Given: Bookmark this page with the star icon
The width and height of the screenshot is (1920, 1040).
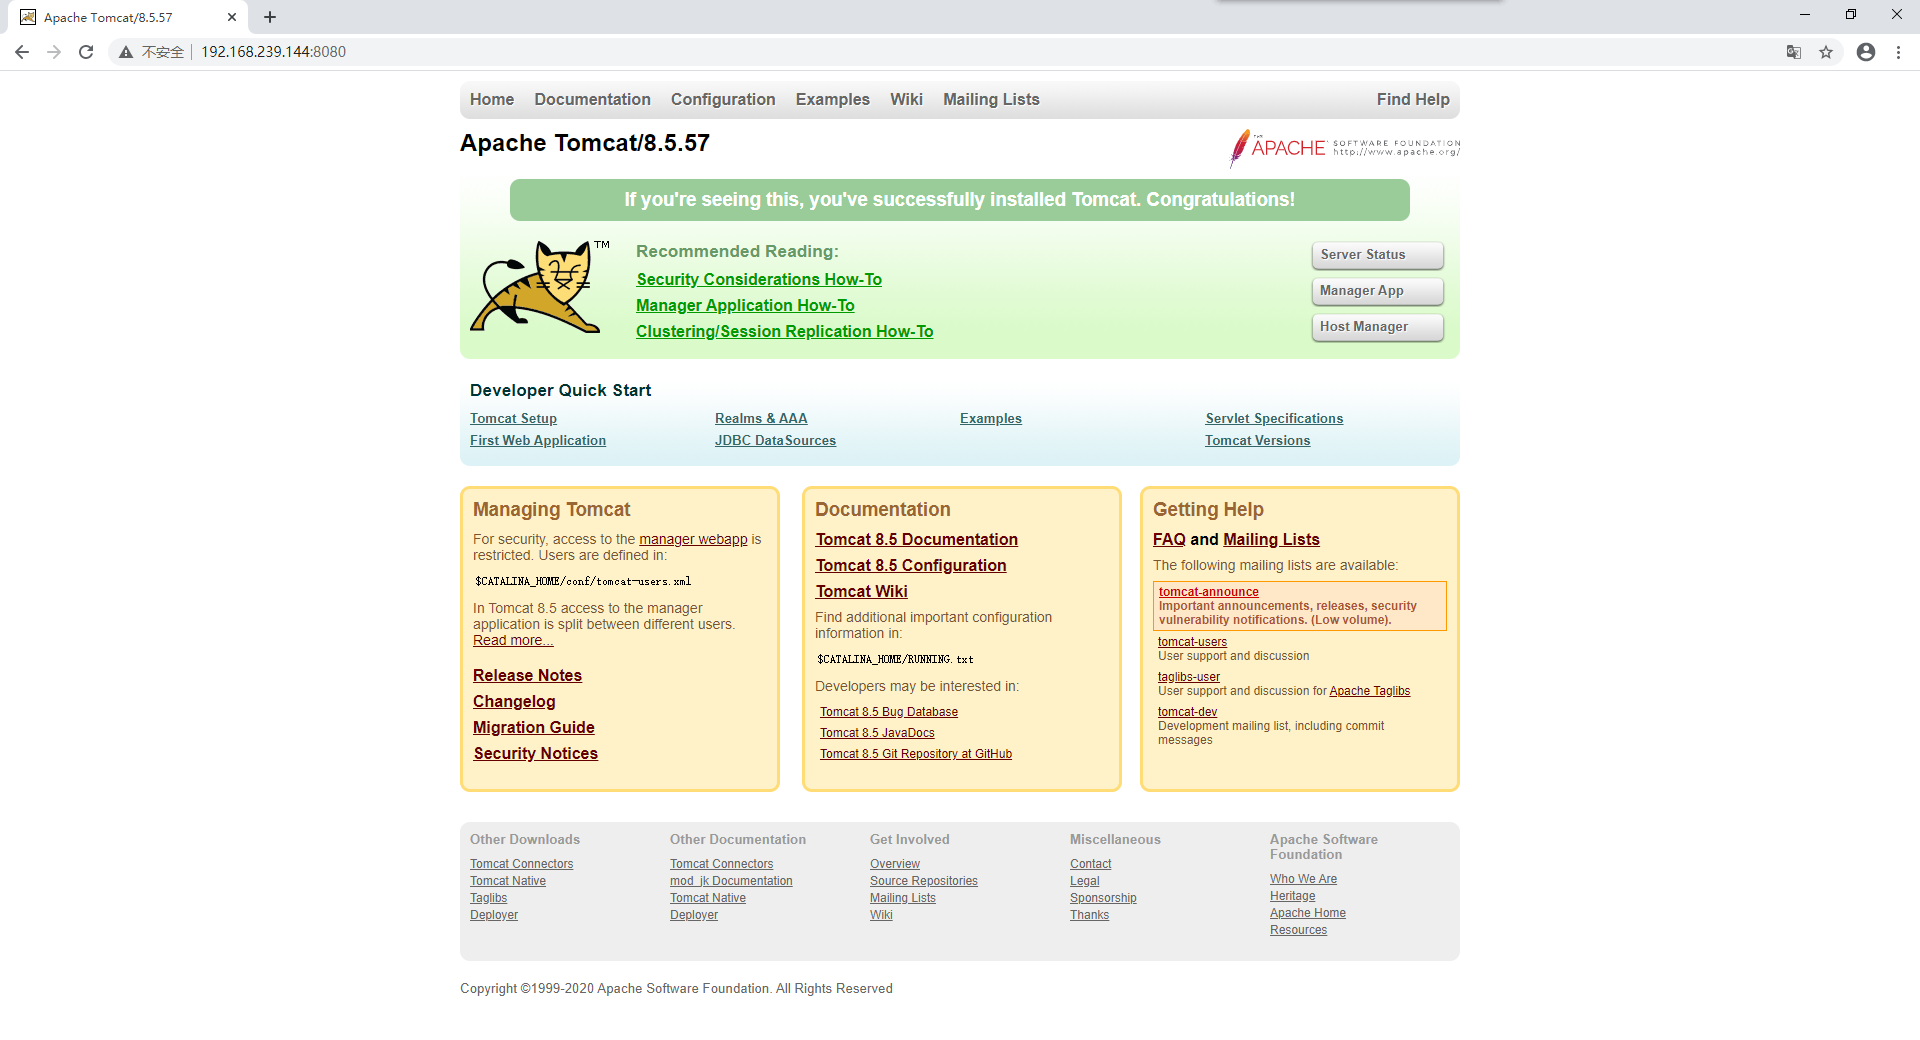Looking at the screenshot, I should click(x=1826, y=52).
